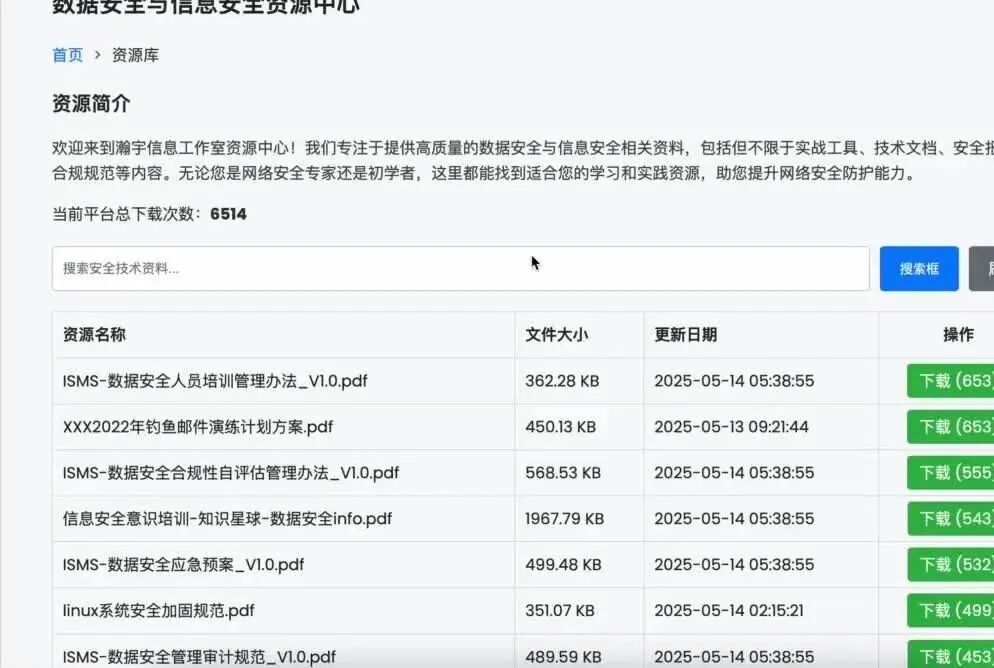Sort by the 资源名称 column header
The height and width of the screenshot is (668, 994).
coord(94,335)
